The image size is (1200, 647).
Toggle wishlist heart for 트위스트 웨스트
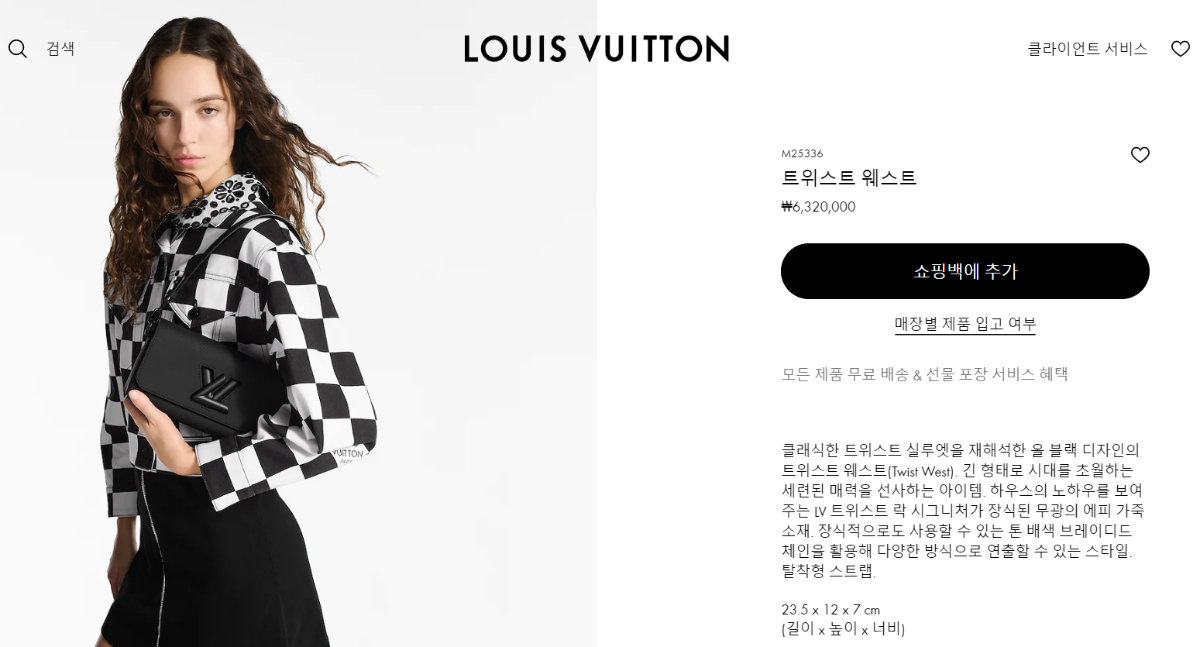[1140, 155]
